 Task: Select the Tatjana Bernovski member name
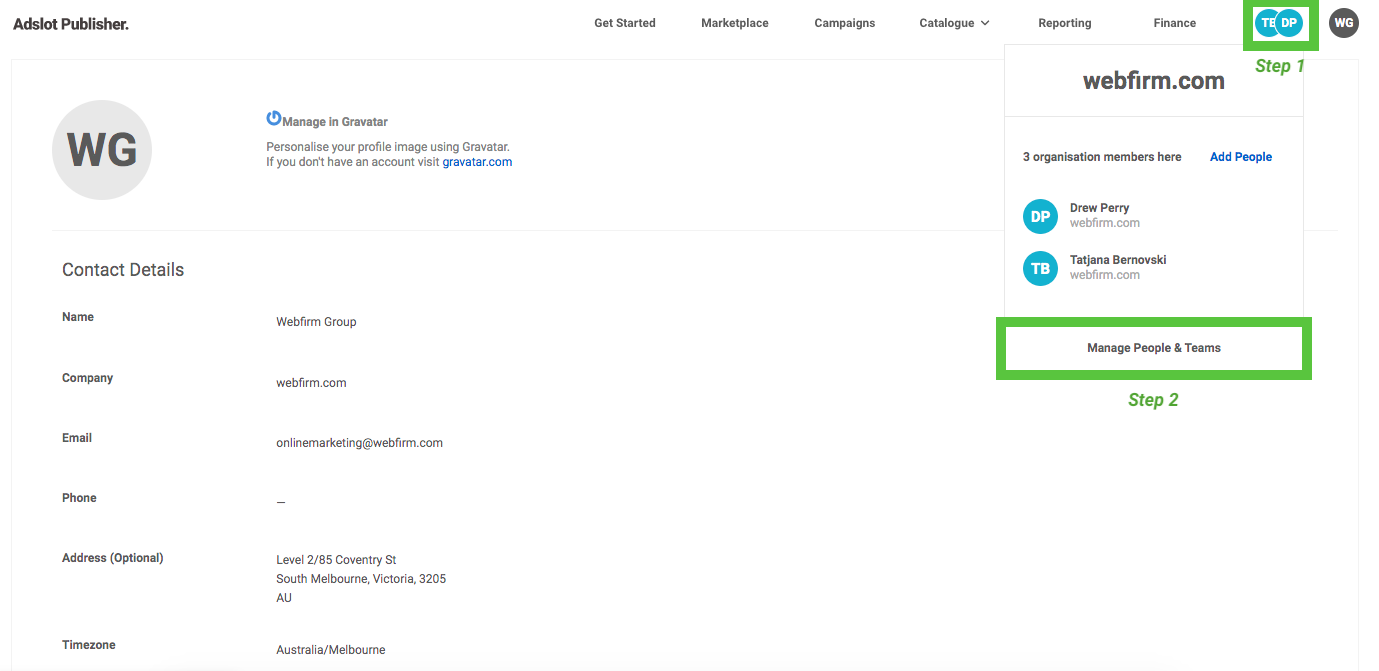(1118, 260)
